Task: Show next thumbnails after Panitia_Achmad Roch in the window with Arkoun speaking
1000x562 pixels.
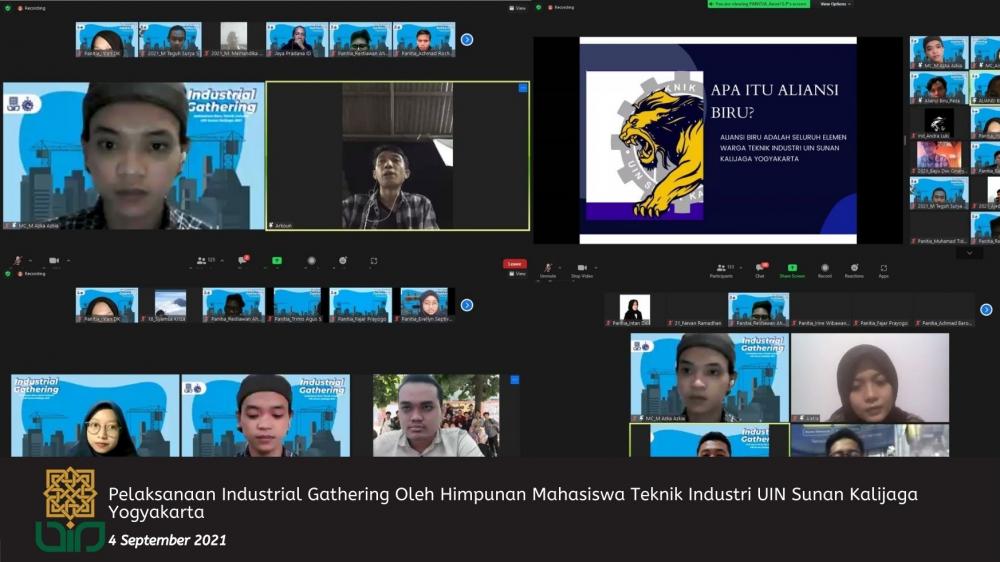Action: pyautogui.click(x=467, y=40)
